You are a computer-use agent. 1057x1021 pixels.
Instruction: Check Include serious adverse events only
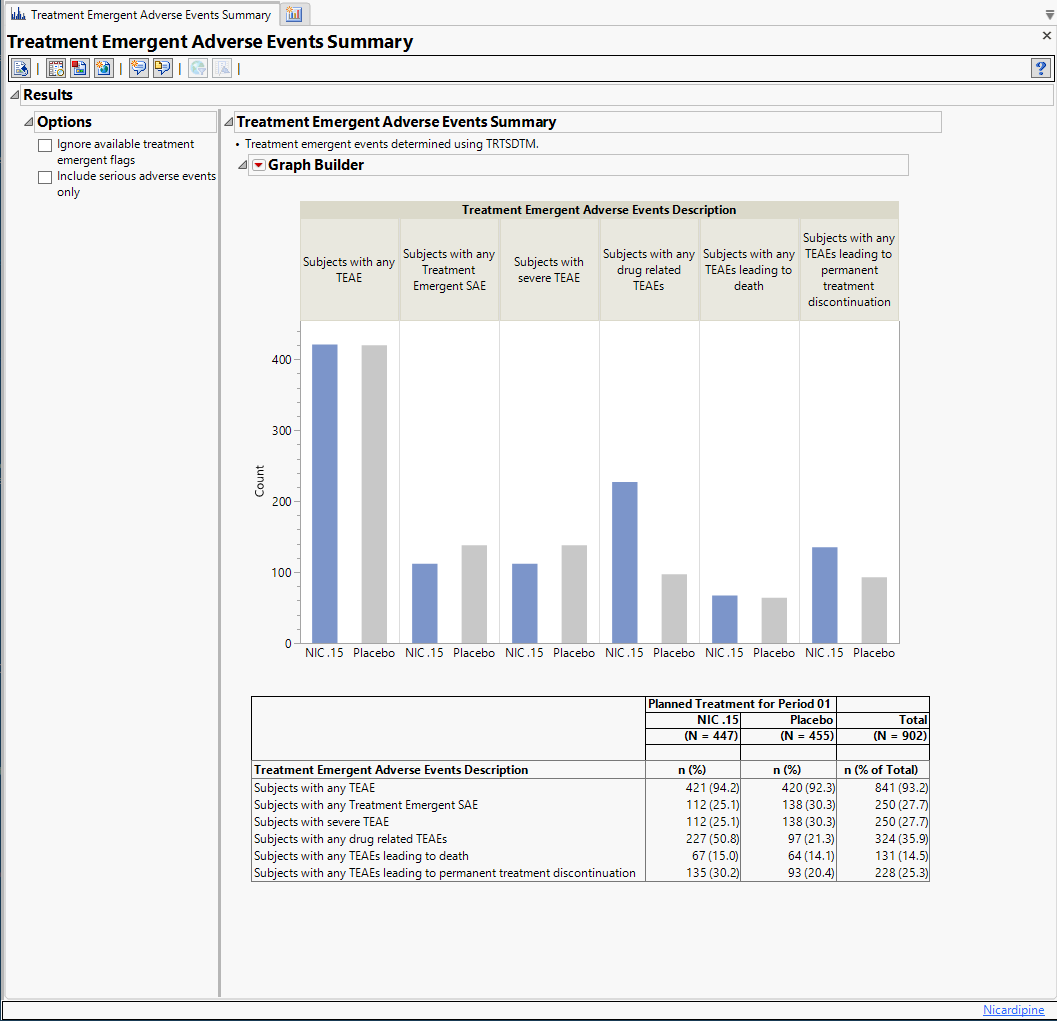coord(45,178)
